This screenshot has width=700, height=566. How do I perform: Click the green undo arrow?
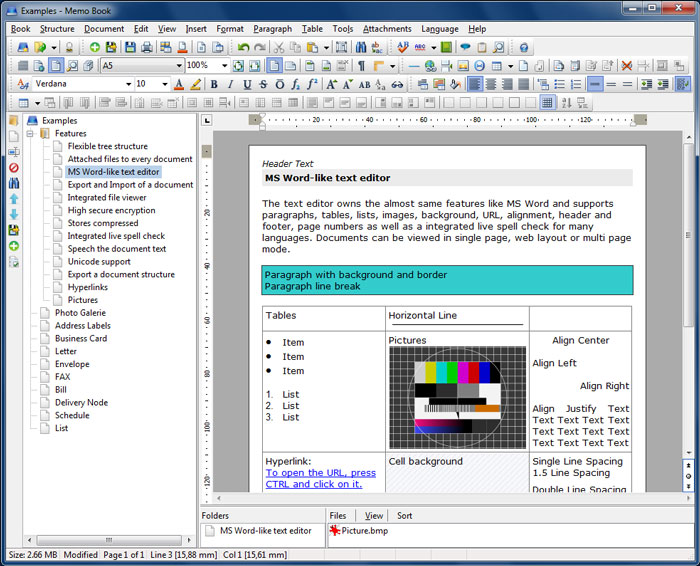[243, 47]
